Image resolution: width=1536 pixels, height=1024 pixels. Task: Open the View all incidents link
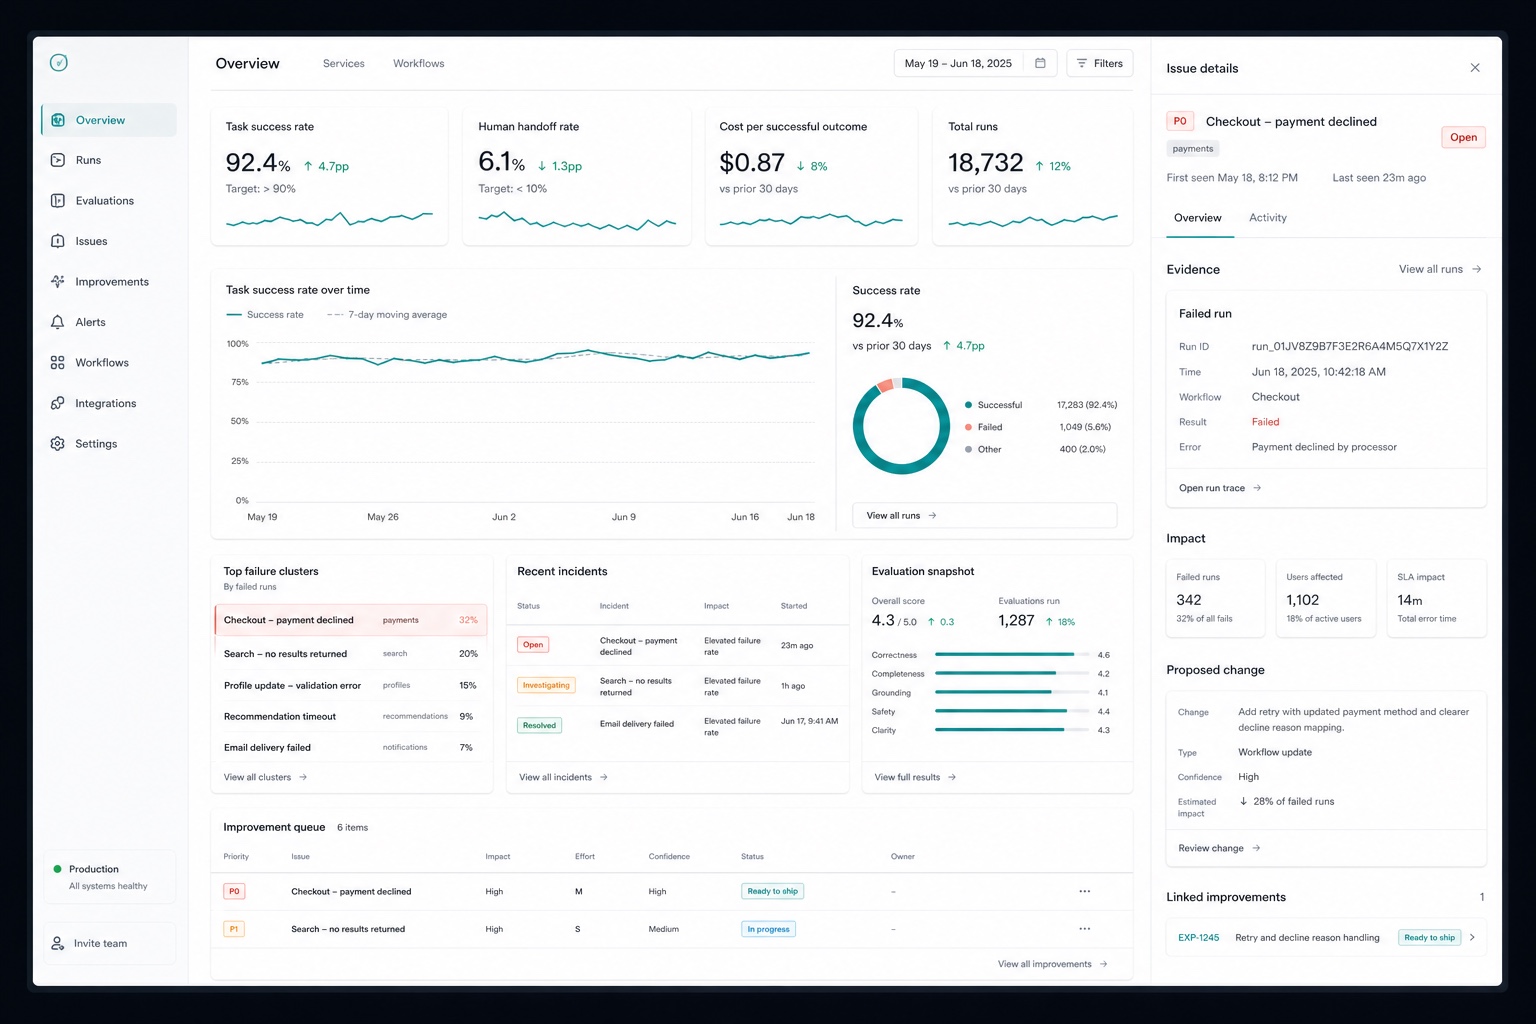tap(564, 777)
